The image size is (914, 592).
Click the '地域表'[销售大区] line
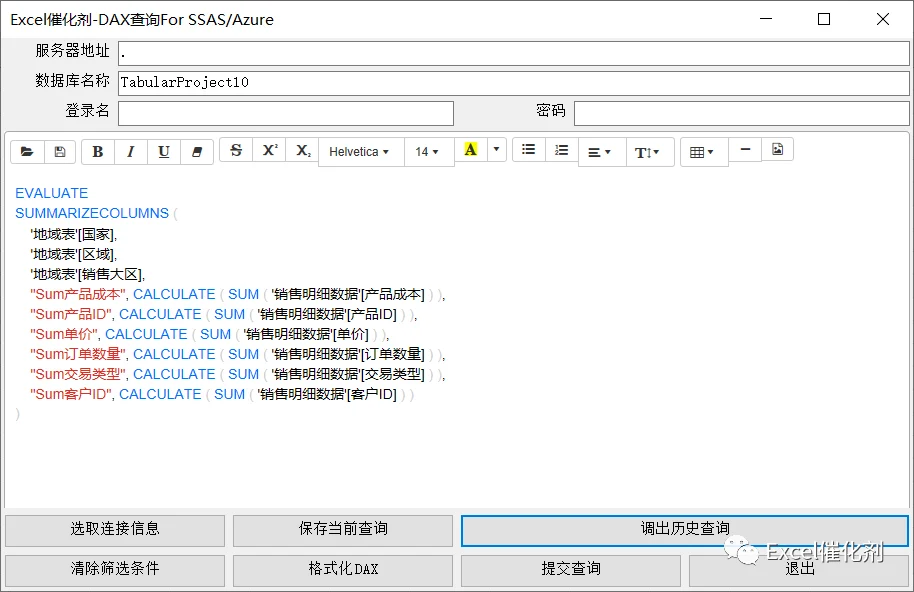pyautogui.click(x=87, y=274)
